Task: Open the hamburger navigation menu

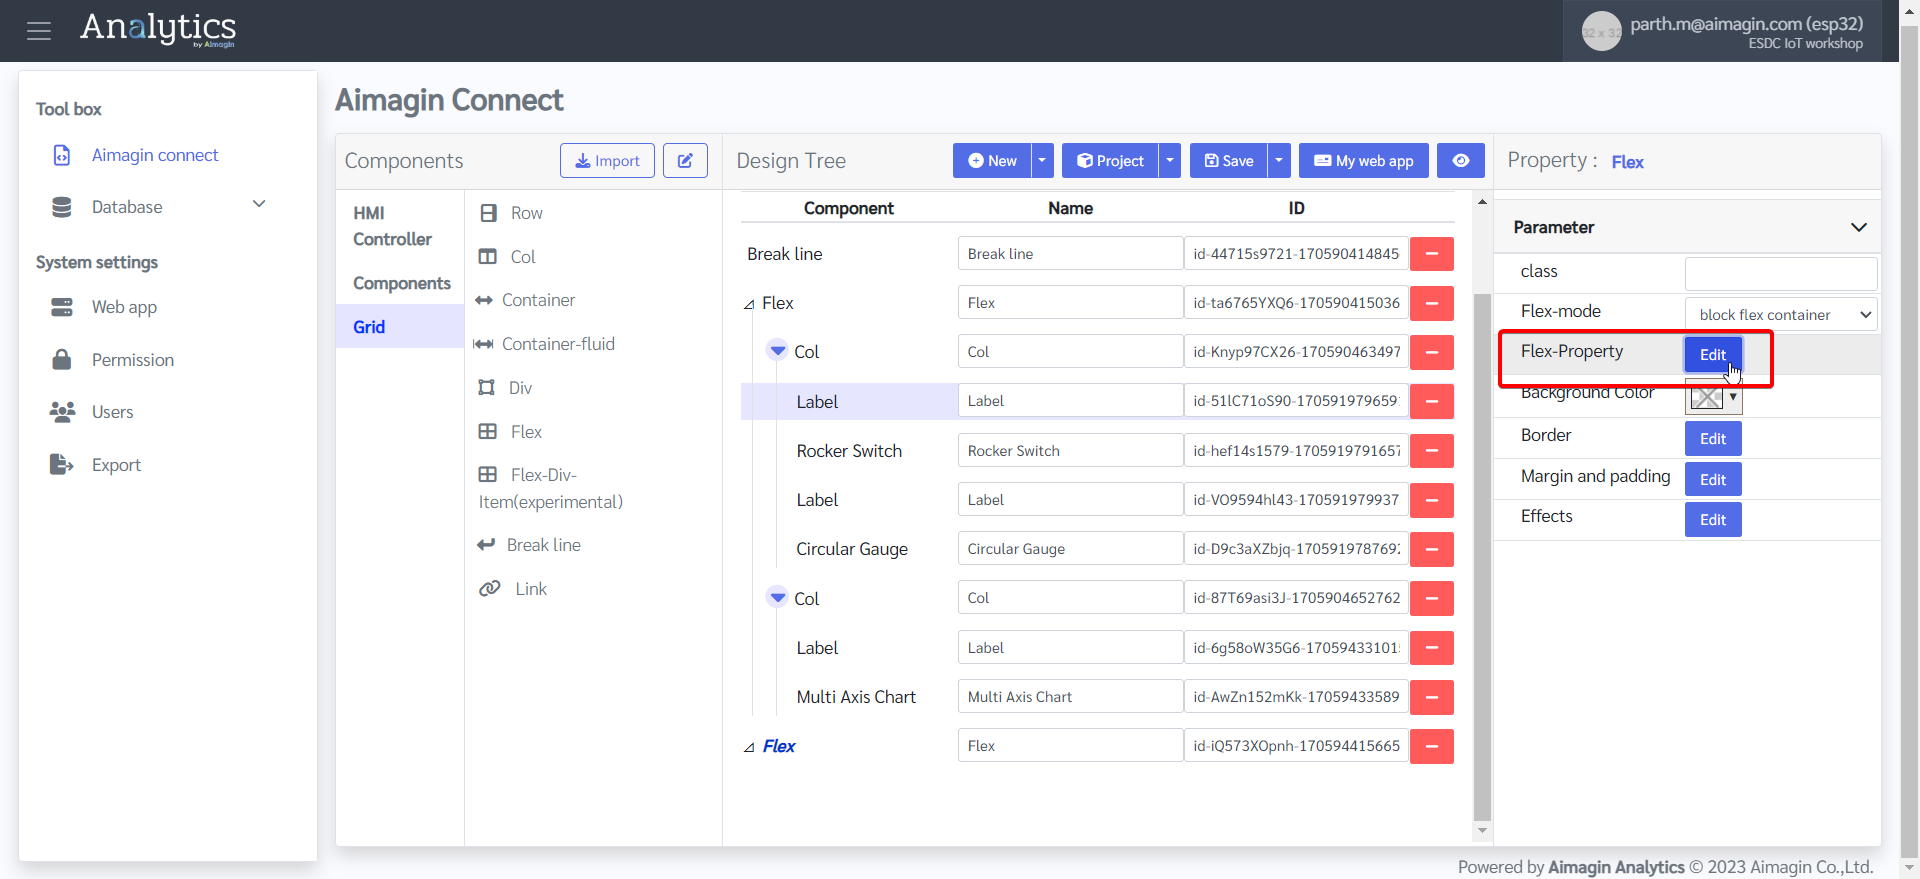Action: [39, 31]
